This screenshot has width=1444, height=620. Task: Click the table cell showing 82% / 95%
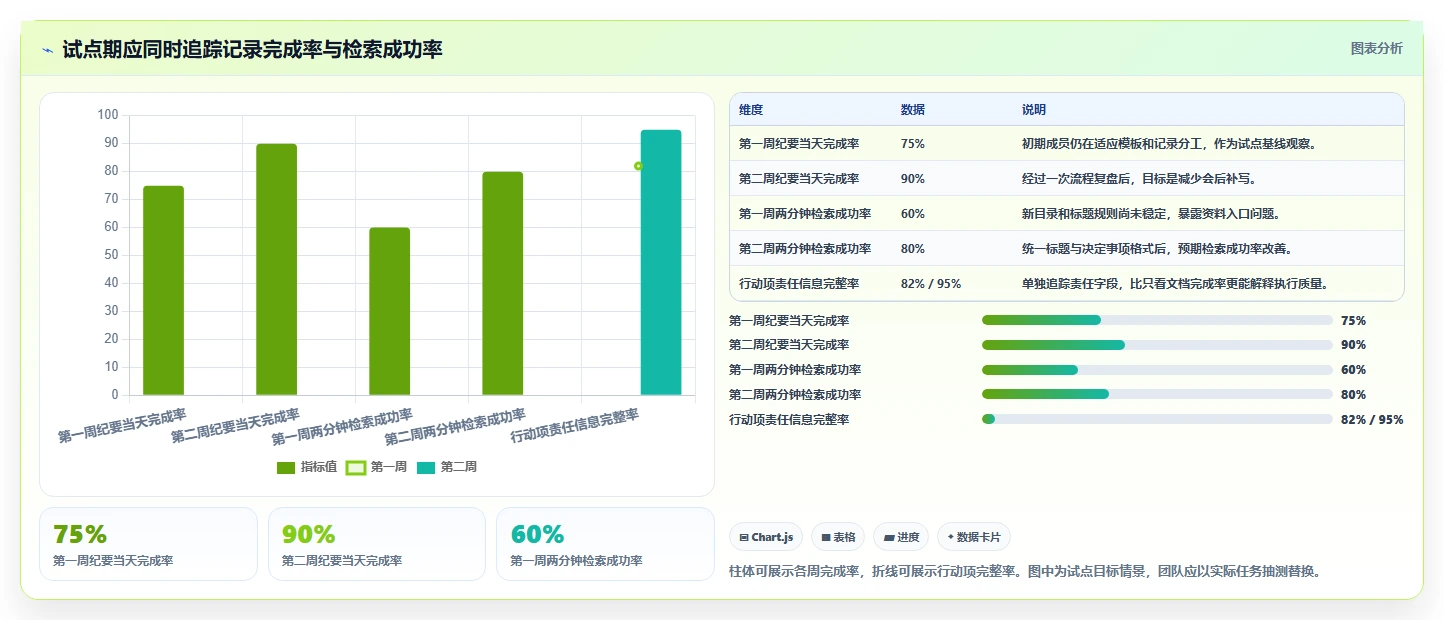click(x=931, y=284)
